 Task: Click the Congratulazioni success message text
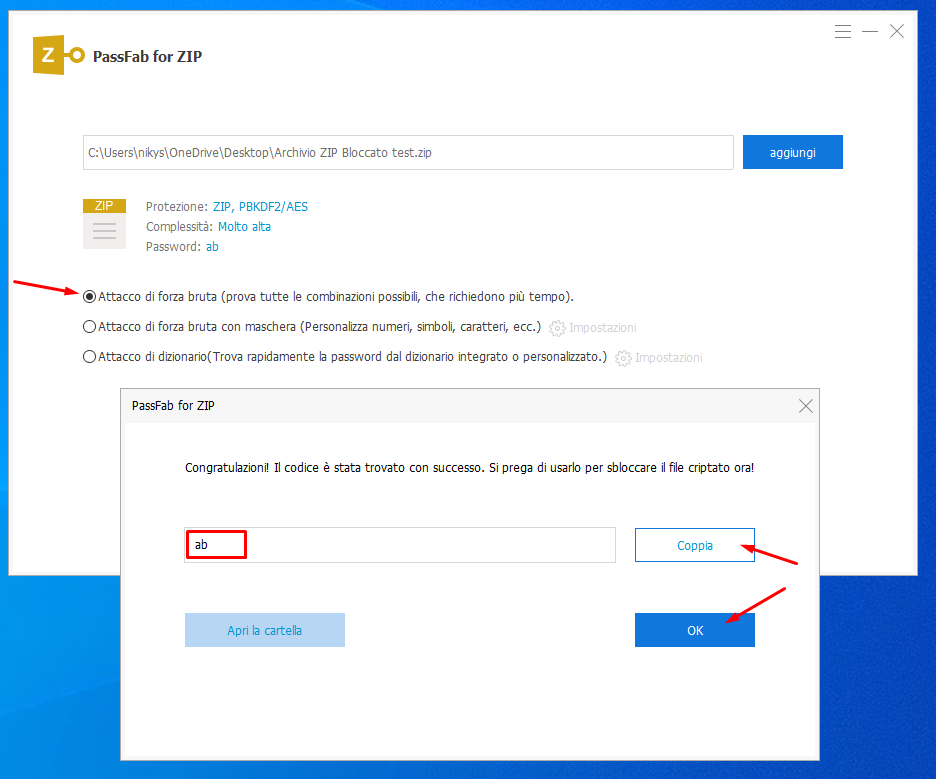click(469, 467)
